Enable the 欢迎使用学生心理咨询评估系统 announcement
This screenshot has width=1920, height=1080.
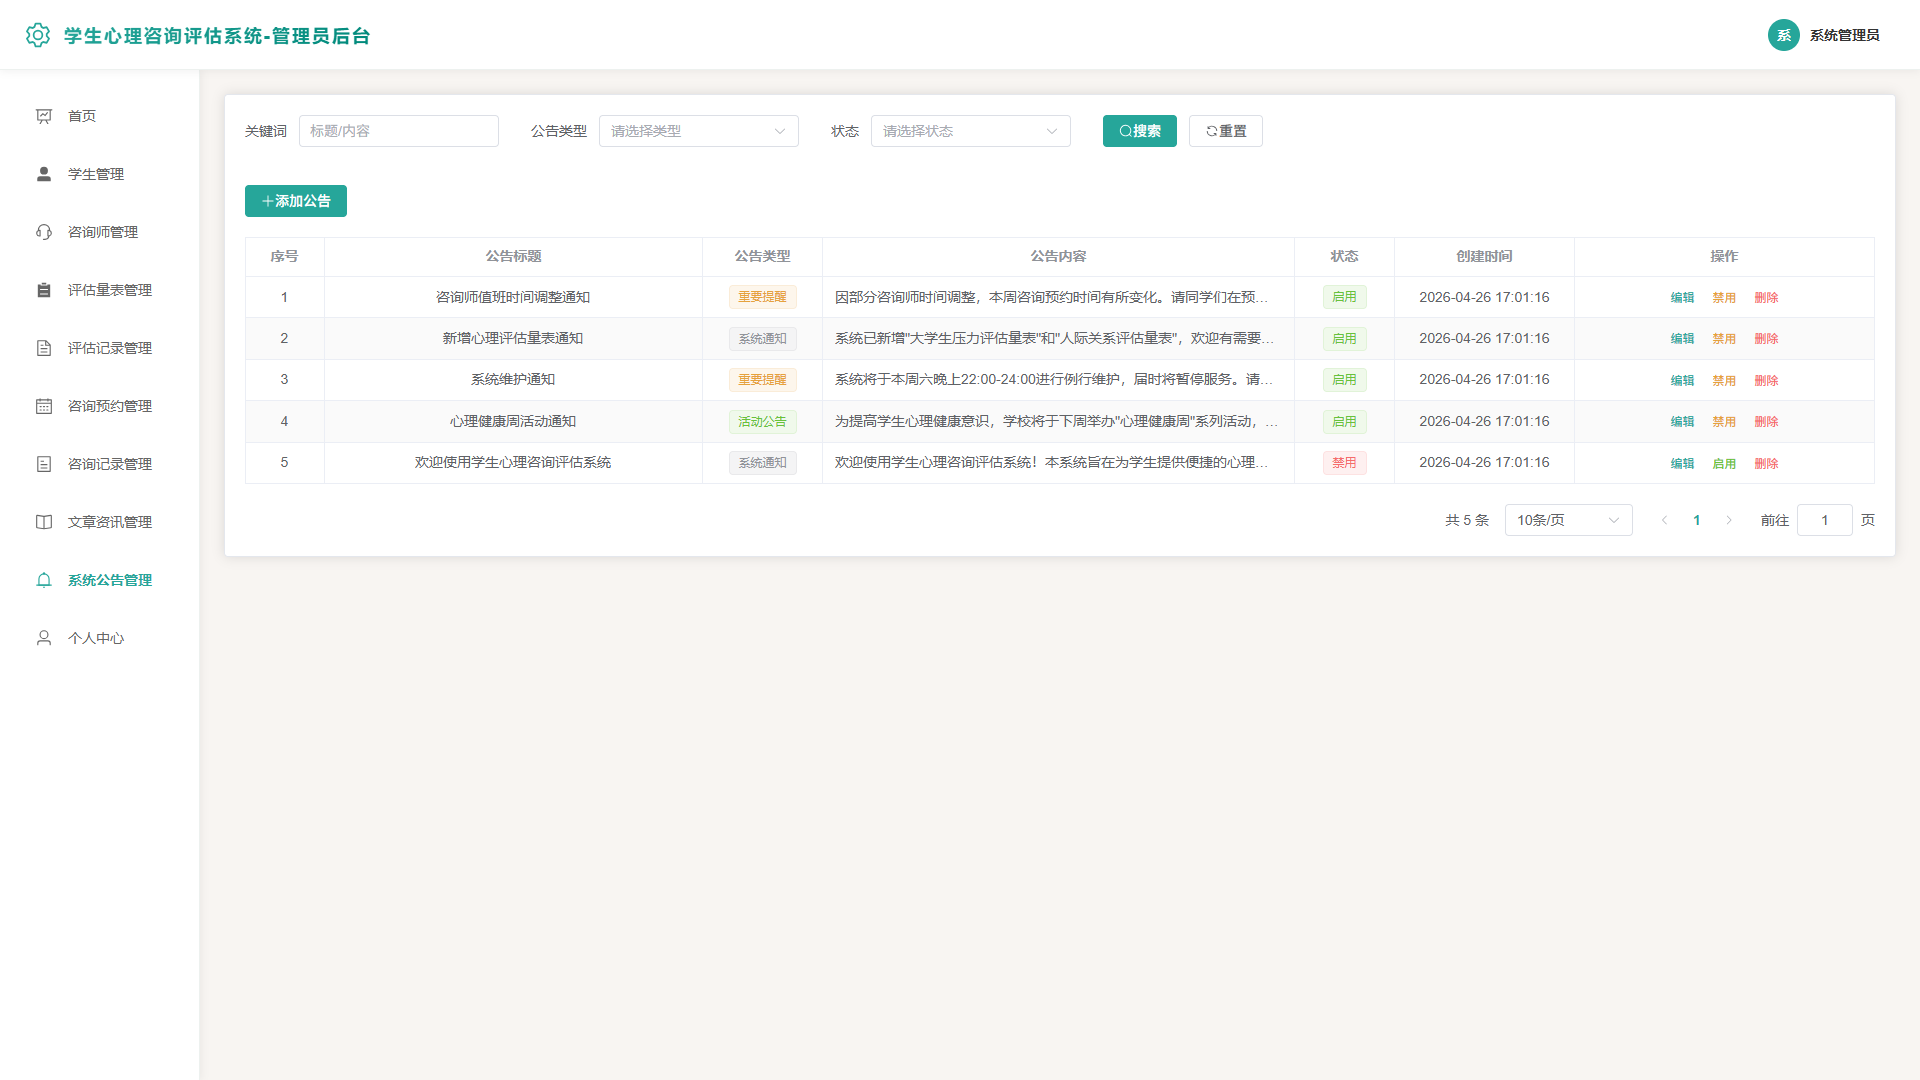coord(1724,464)
